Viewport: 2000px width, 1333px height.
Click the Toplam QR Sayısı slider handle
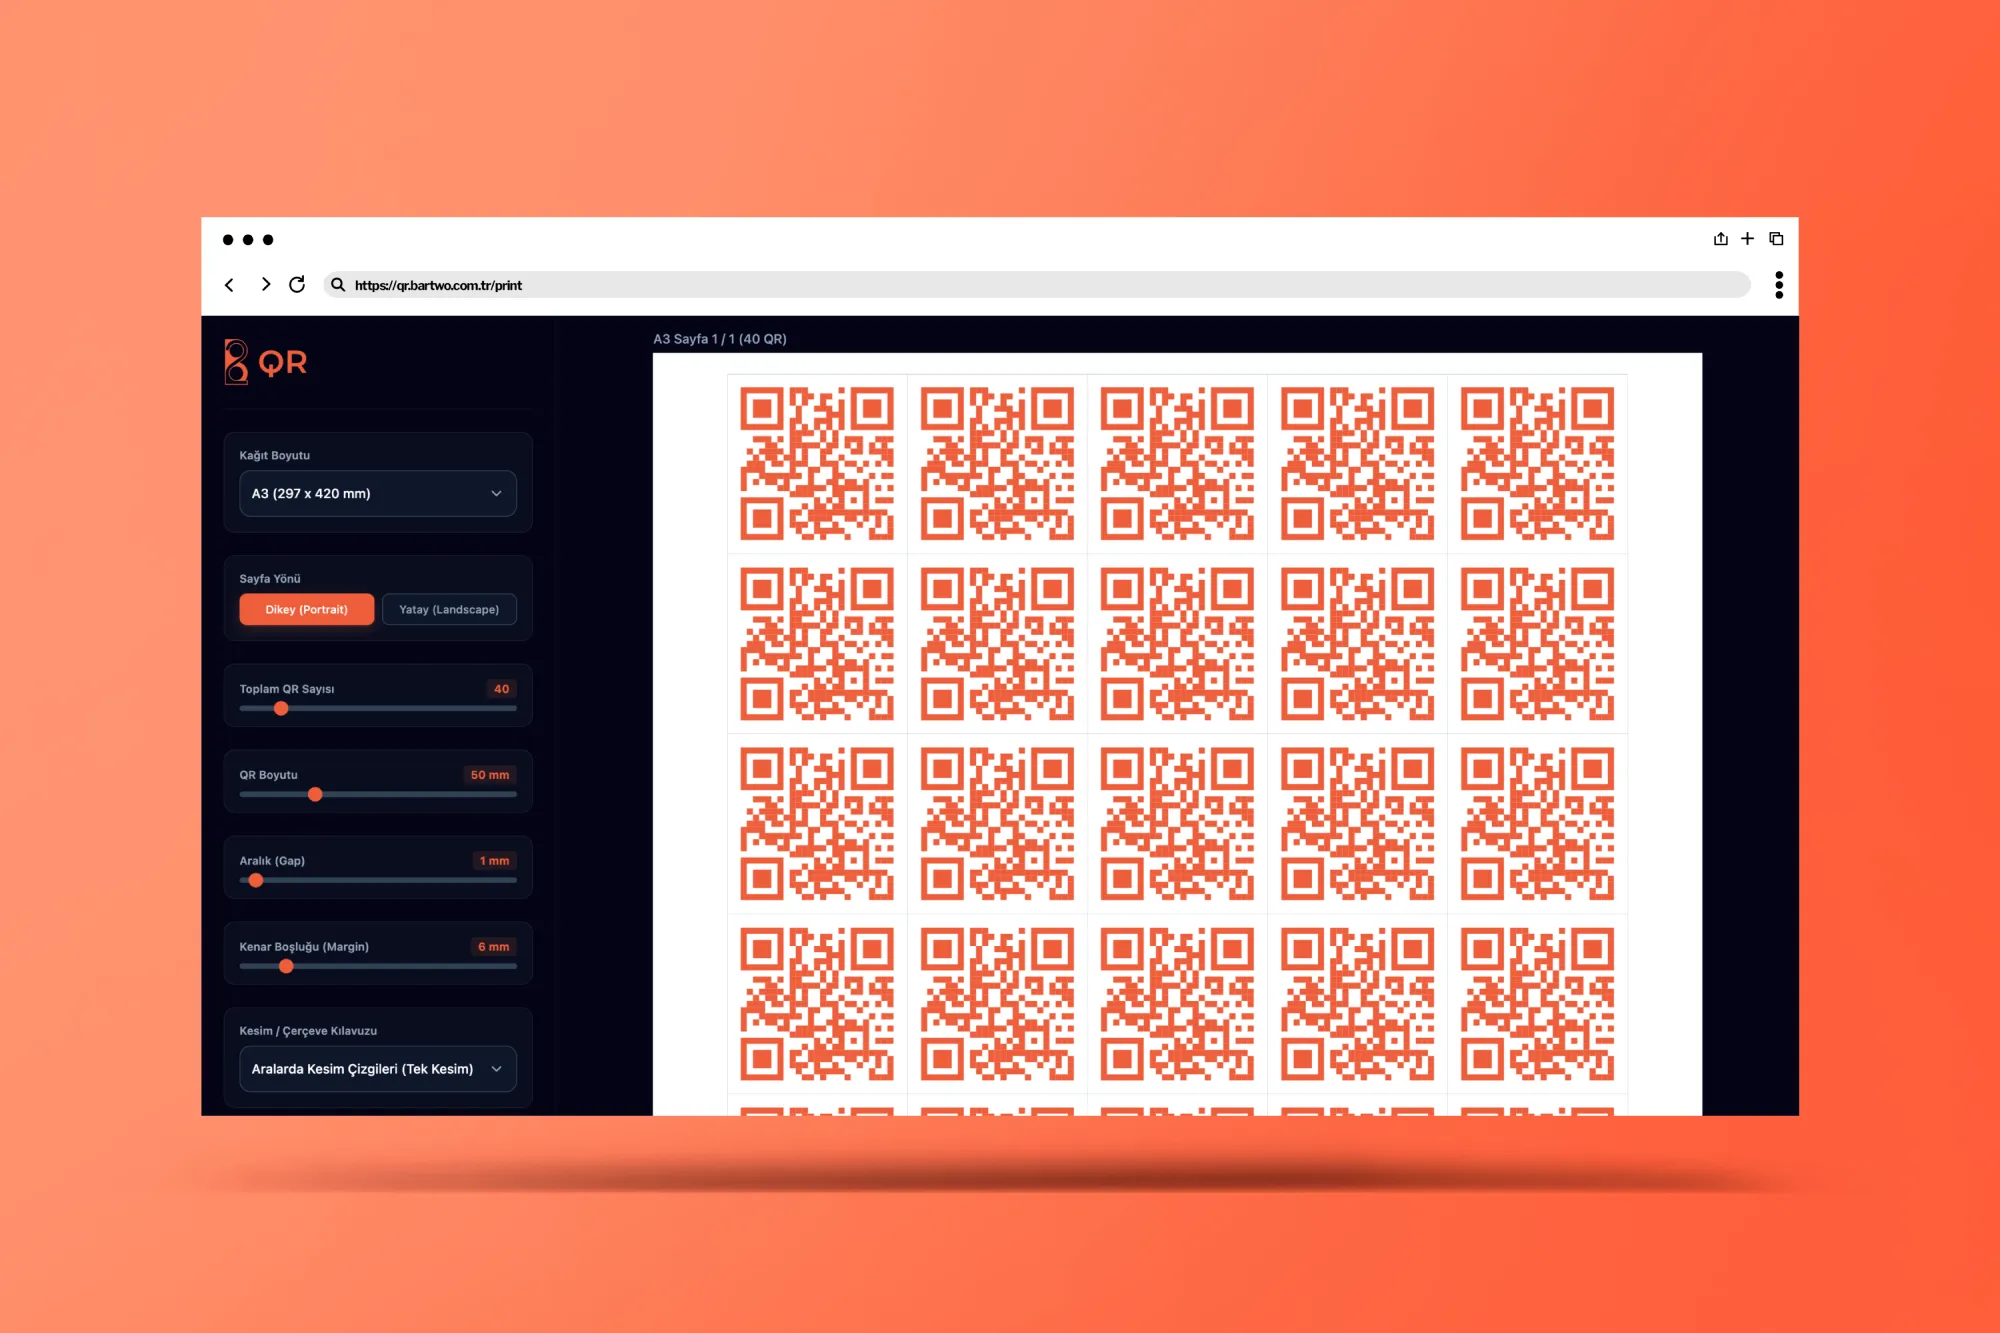click(281, 708)
